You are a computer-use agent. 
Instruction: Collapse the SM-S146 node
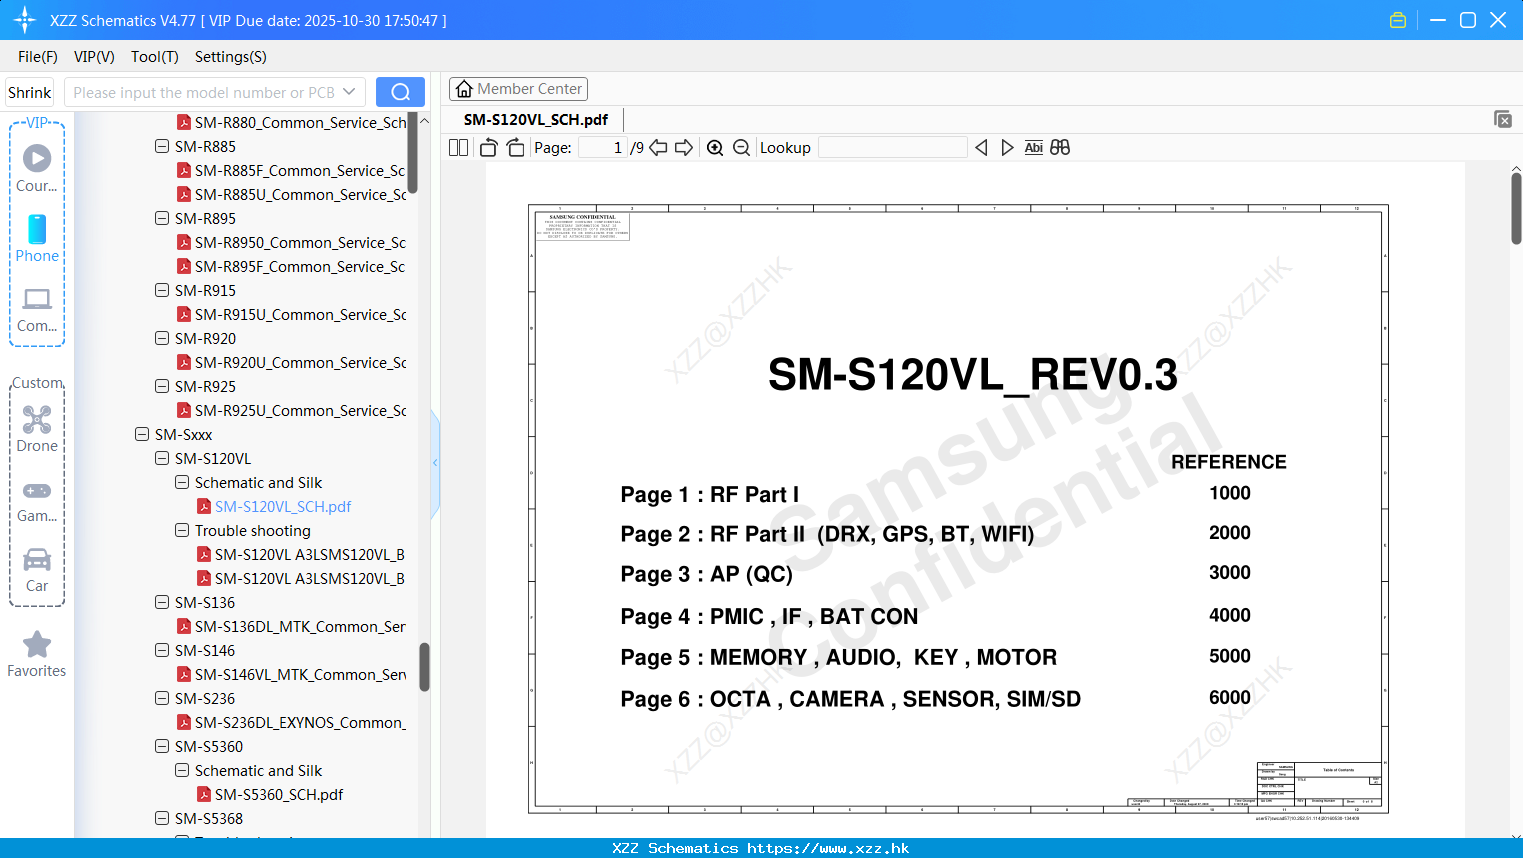162,650
